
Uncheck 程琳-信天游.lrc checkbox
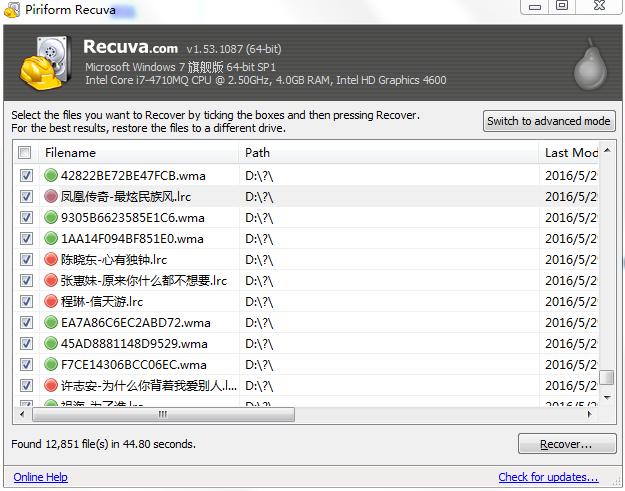[x=26, y=302]
